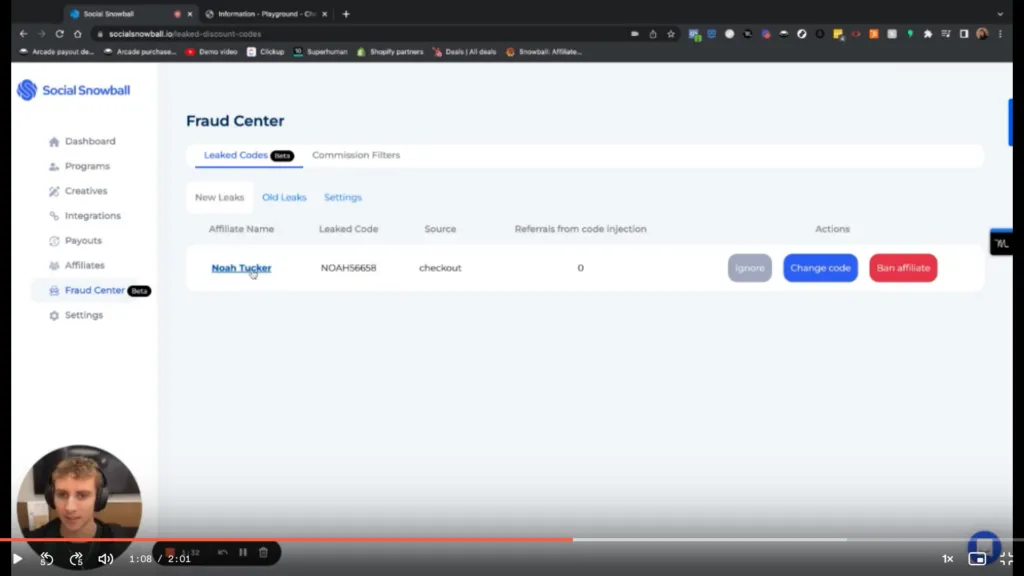Ban affiliate Noah Tucker

(903, 268)
